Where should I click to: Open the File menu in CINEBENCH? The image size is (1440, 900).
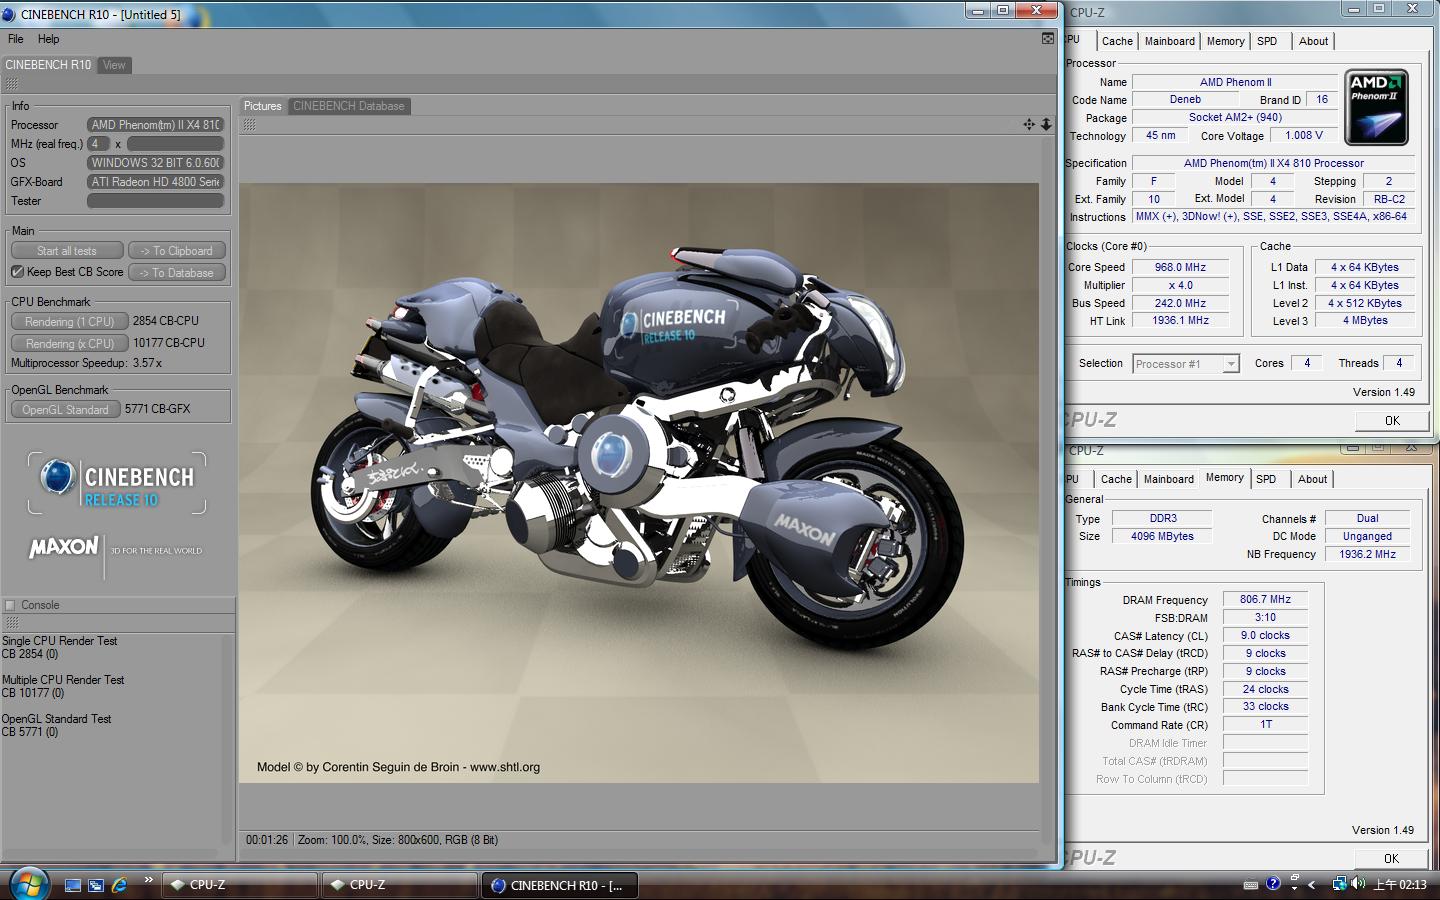15,39
